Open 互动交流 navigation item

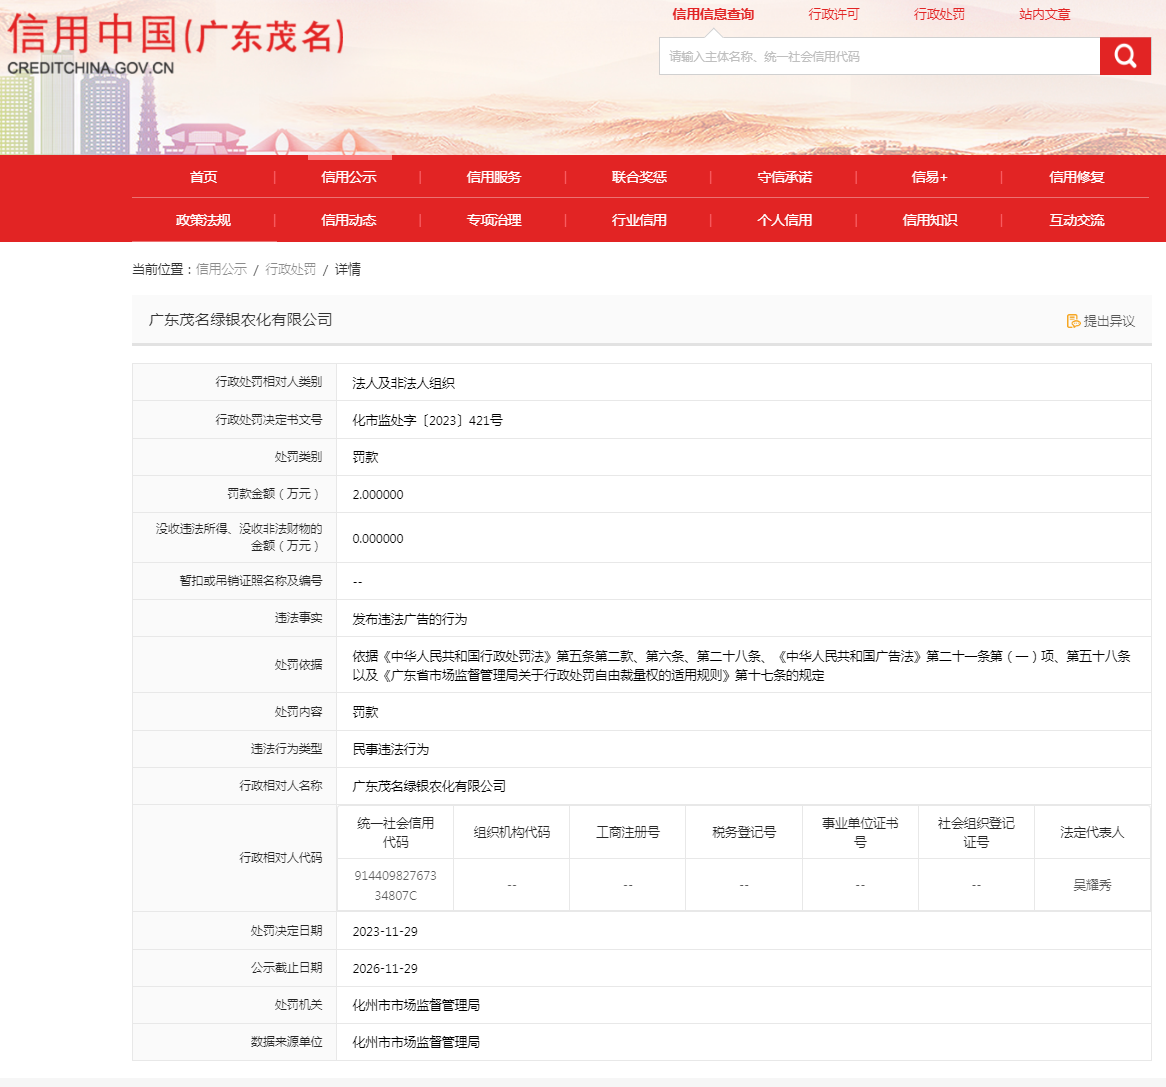coord(1076,220)
